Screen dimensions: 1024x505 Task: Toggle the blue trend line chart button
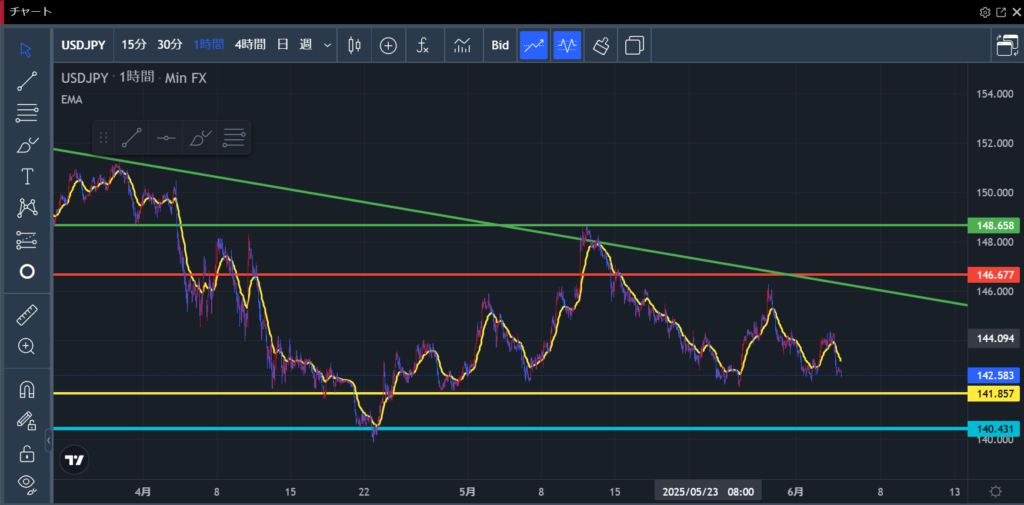533,45
